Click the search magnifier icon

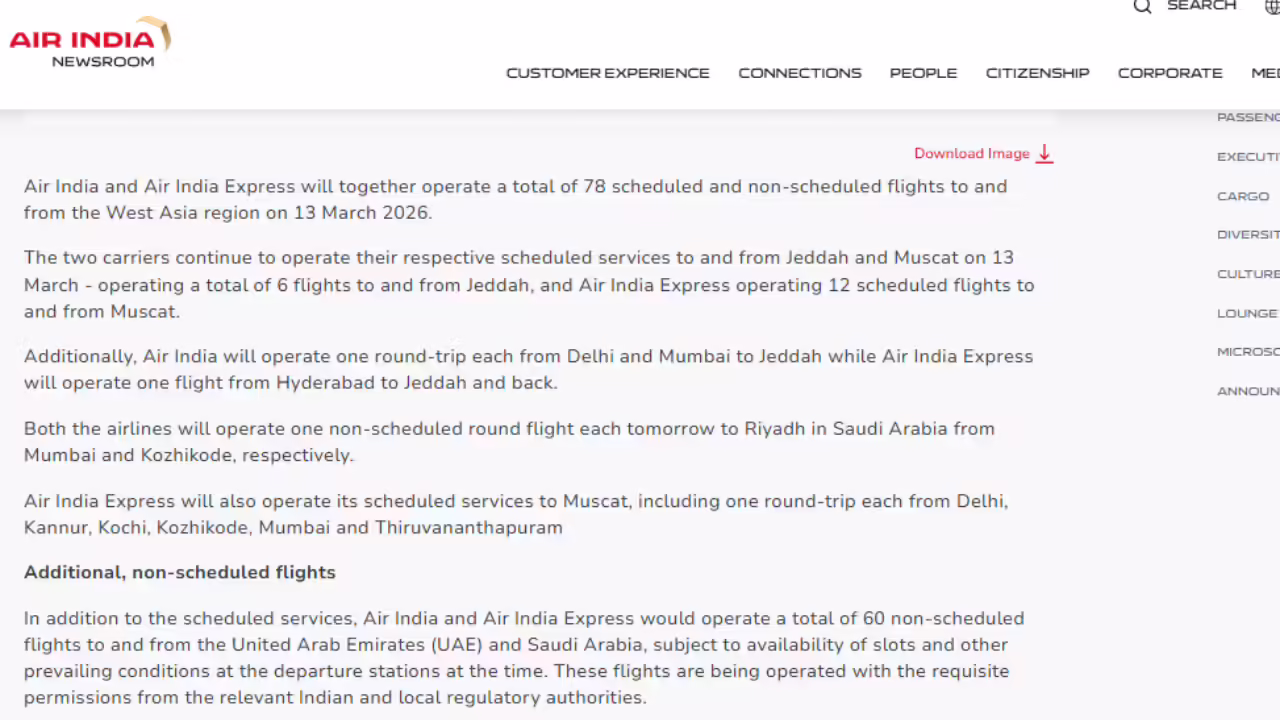1142,7
